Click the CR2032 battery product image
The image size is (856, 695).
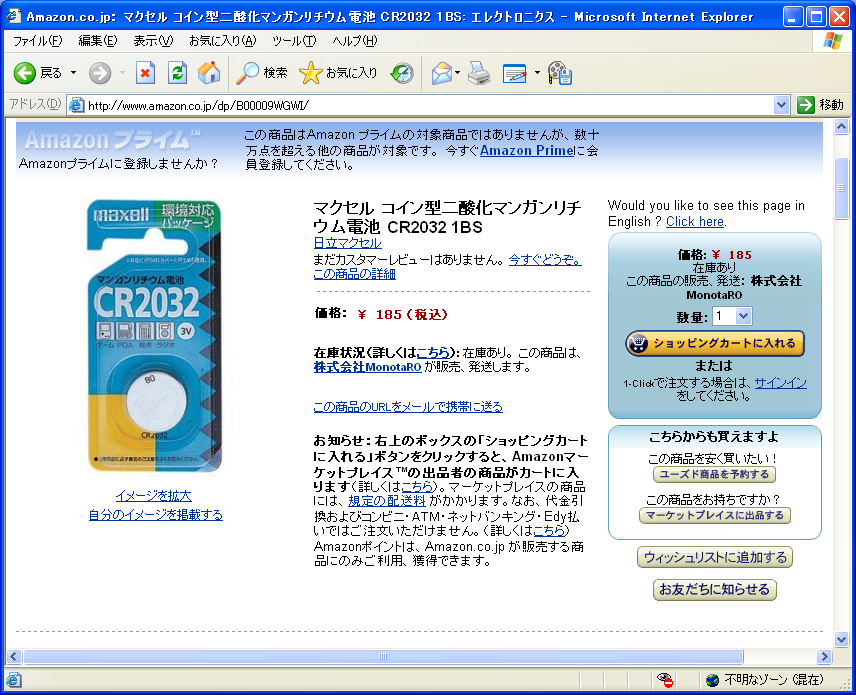click(154, 335)
